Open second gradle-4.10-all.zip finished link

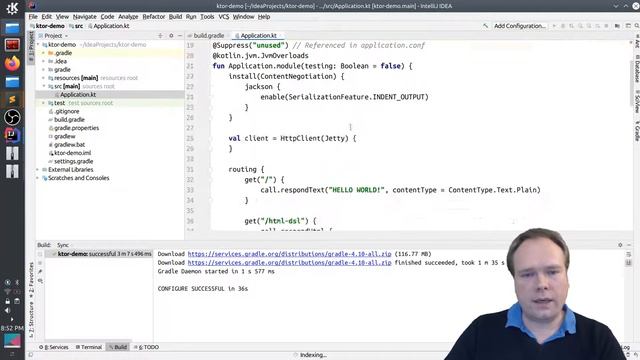pos(289,263)
